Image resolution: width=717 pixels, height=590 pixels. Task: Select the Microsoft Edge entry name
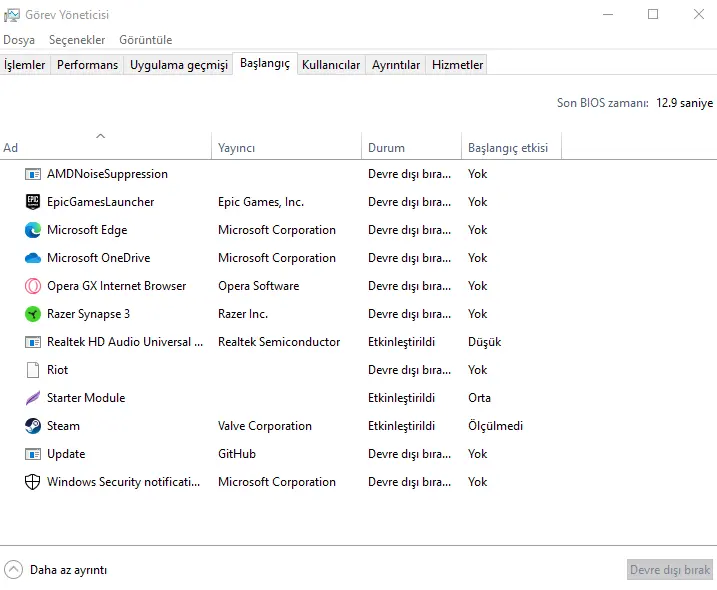pos(87,230)
